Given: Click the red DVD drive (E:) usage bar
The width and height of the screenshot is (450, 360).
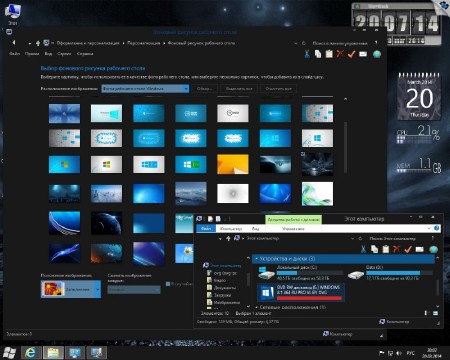Looking at the screenshot, I should pos(309,298).
